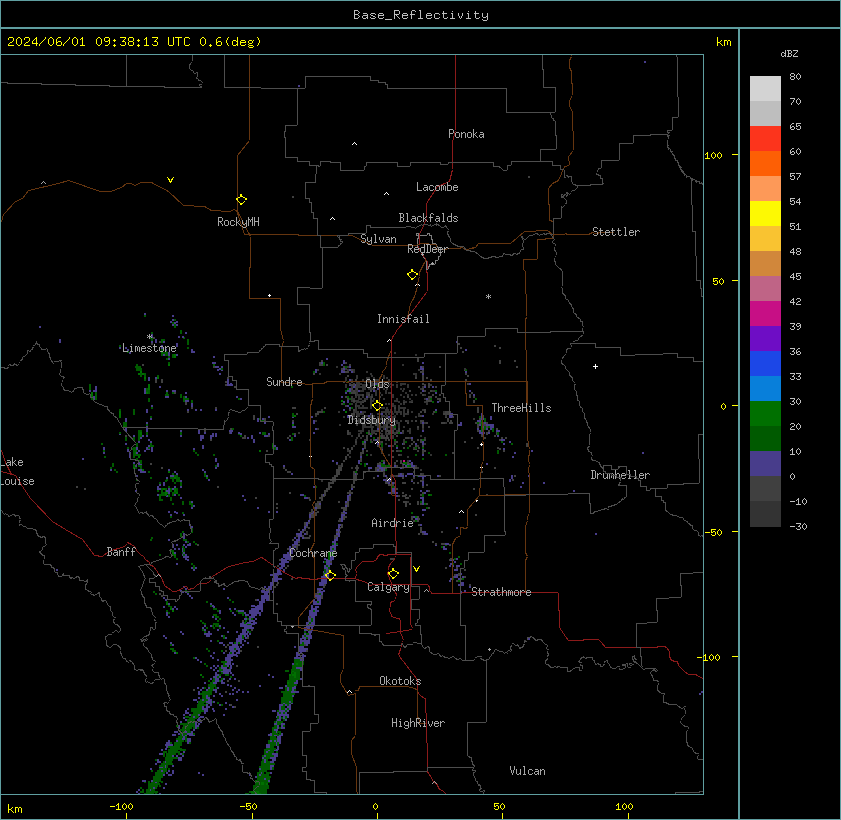Click the Drumheller city label
The height and width of the screenshot is (820, 841).
(x=620, y=475)
